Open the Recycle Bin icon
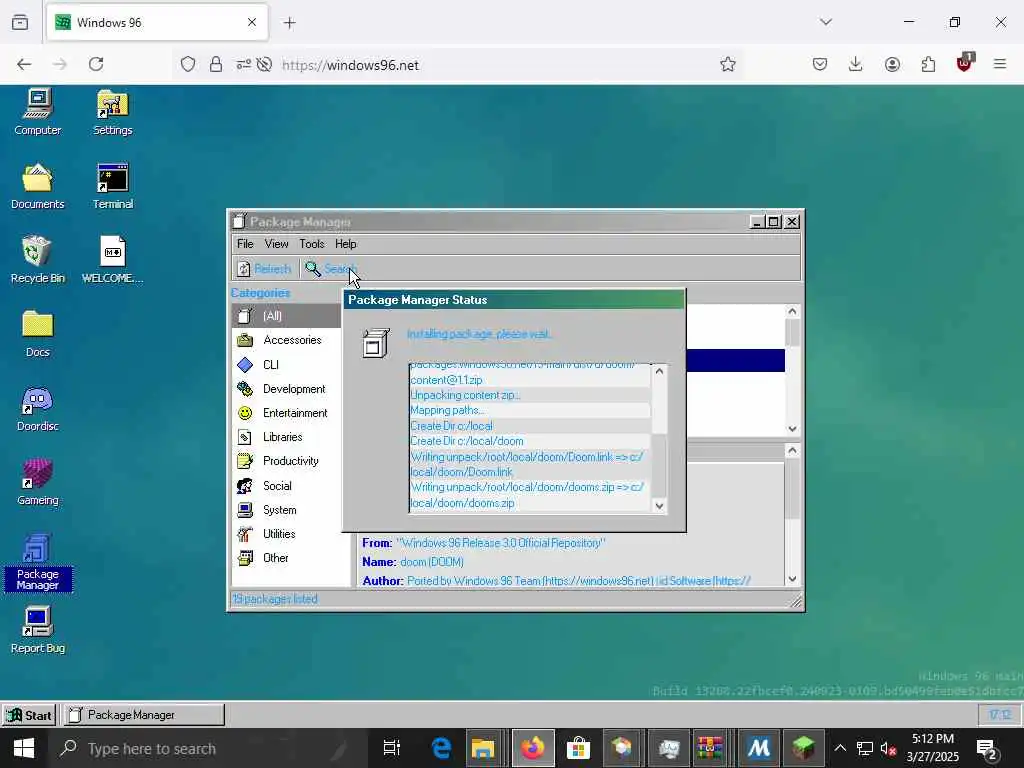This screenshot has height=768, width=1024. pos(38,260)
